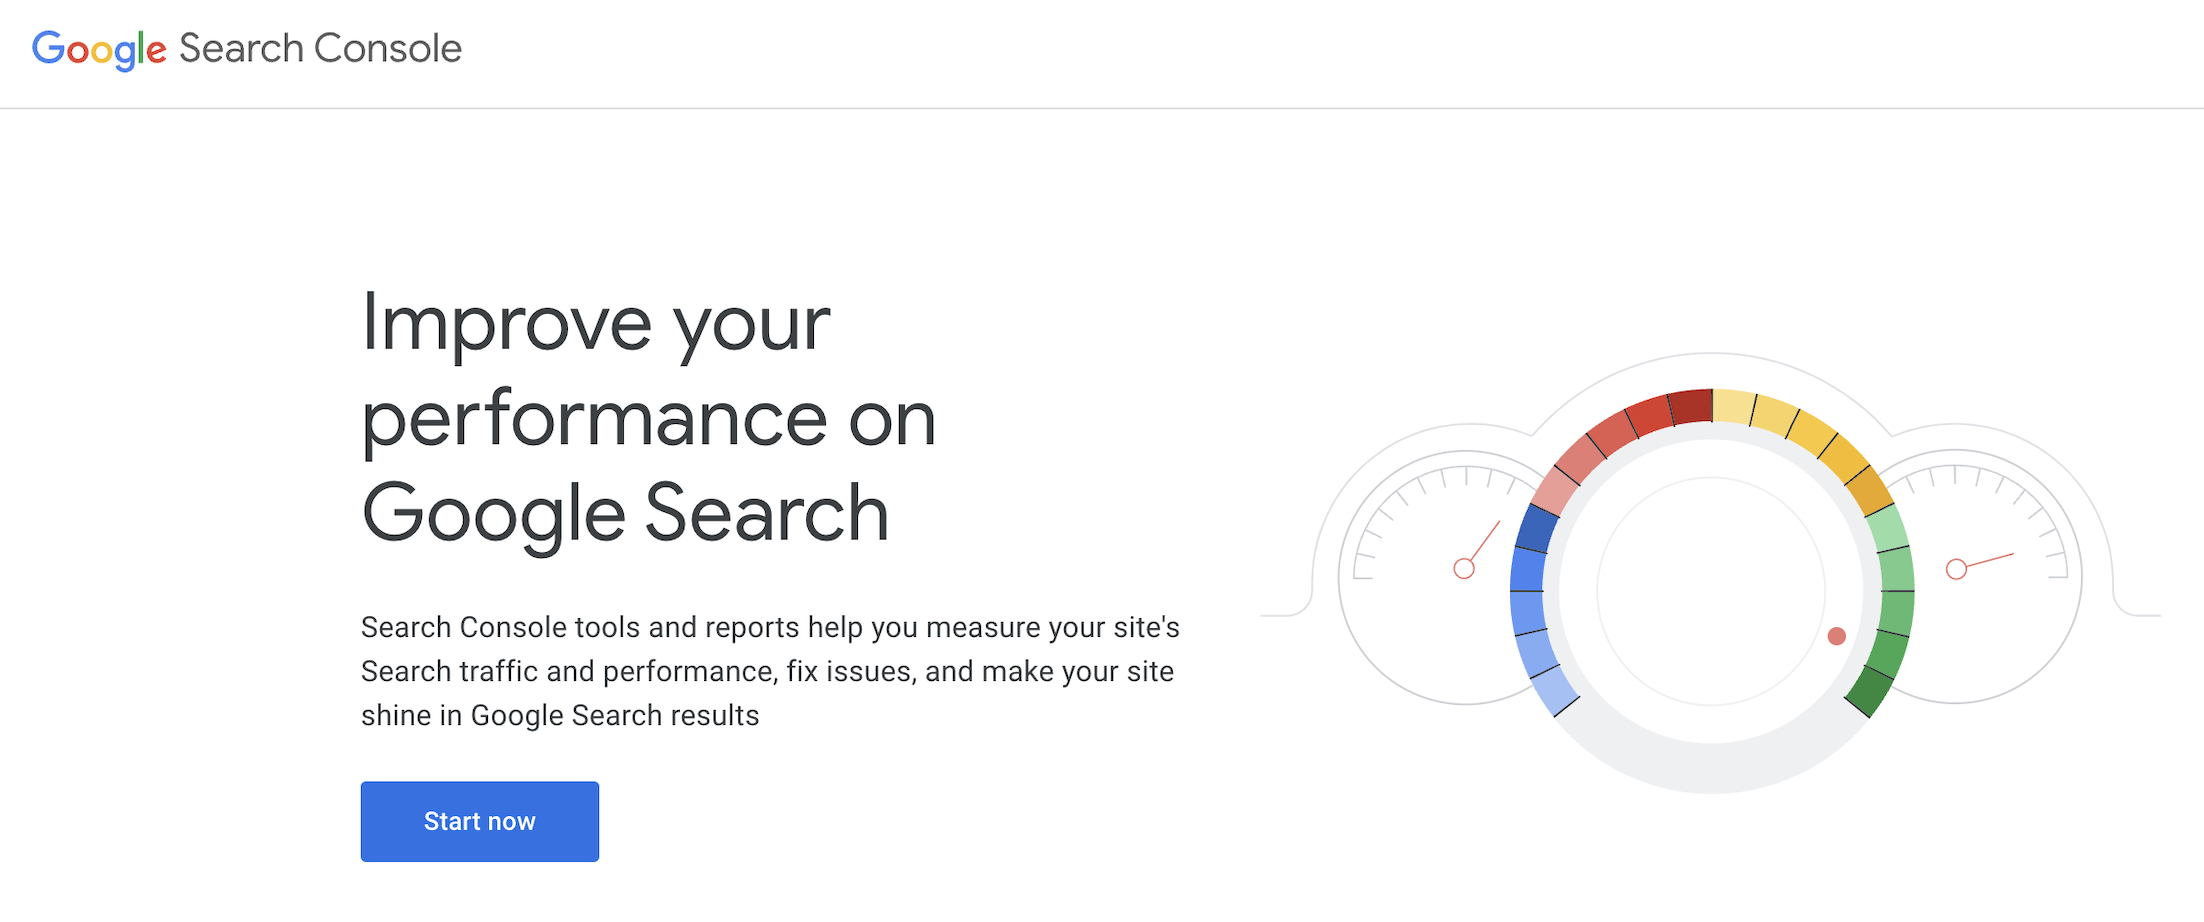Select the right small gauge needle pivot
Image resolution: width=2204 pixels, height=922 pixels.
pos(1956,569)
